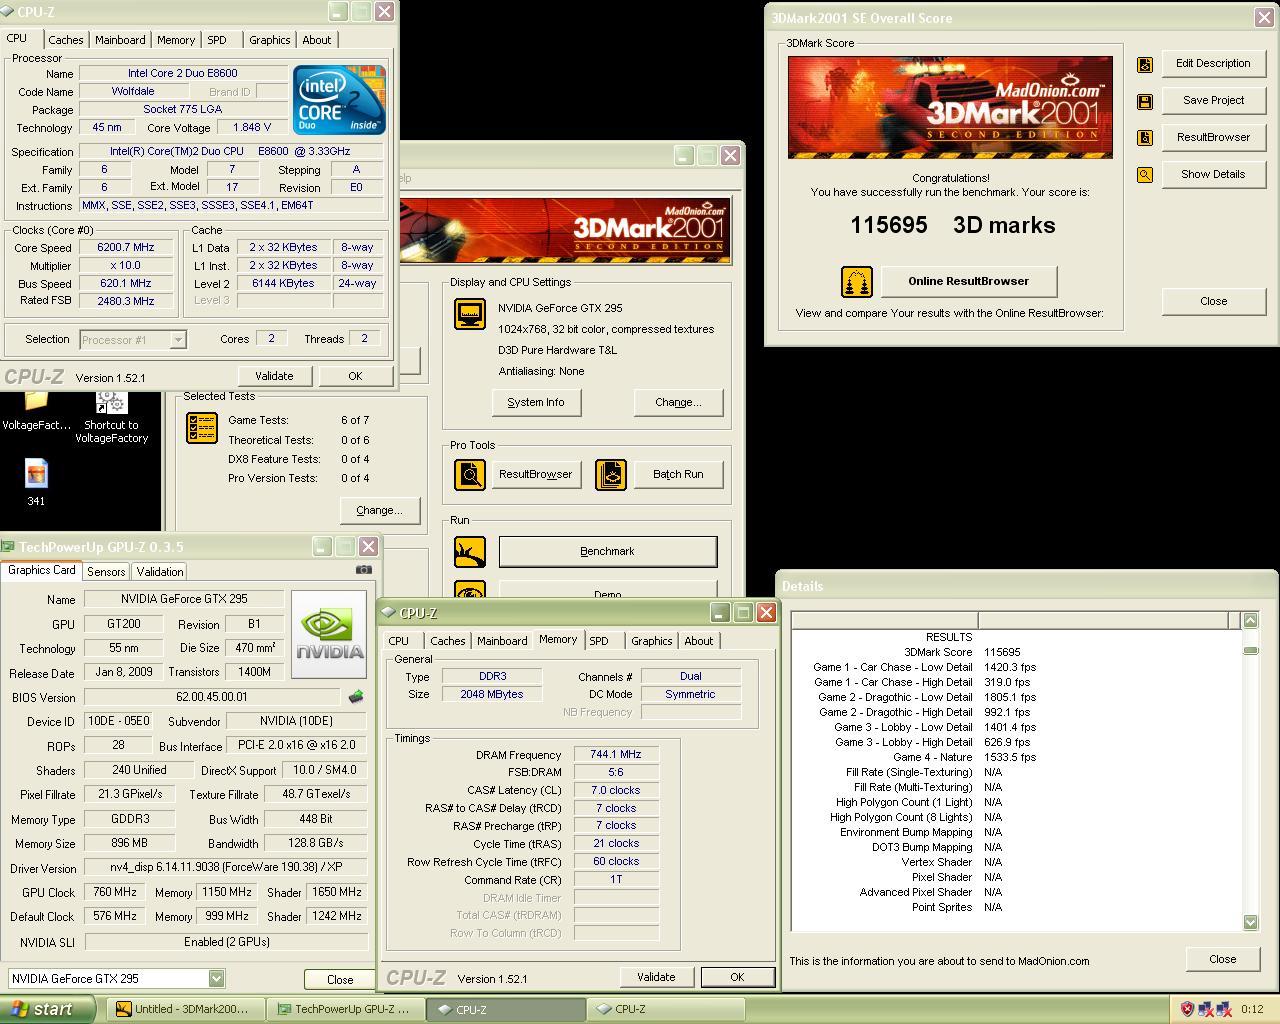Click the monitor icon in Display and CPU Settings
Screen dimensions: 1280x1024
pyautogui.click(x=470, y=315)
